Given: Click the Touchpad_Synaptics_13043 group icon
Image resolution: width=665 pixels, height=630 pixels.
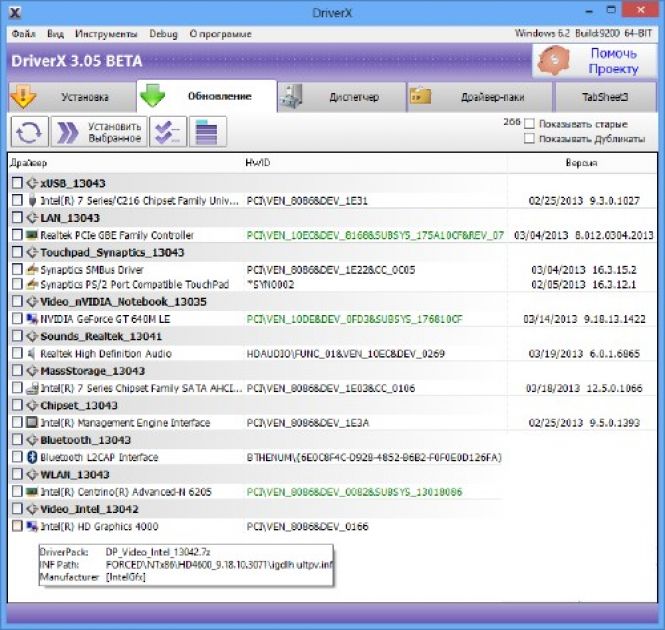Looking at the screenshot, I should point(32,252).
